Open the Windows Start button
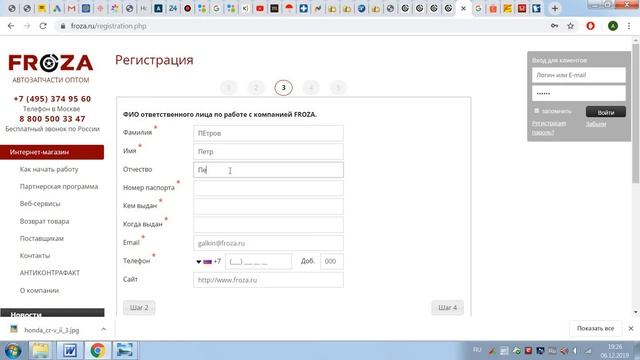Viewport: 640px width, 360px height. click(13, 351)
